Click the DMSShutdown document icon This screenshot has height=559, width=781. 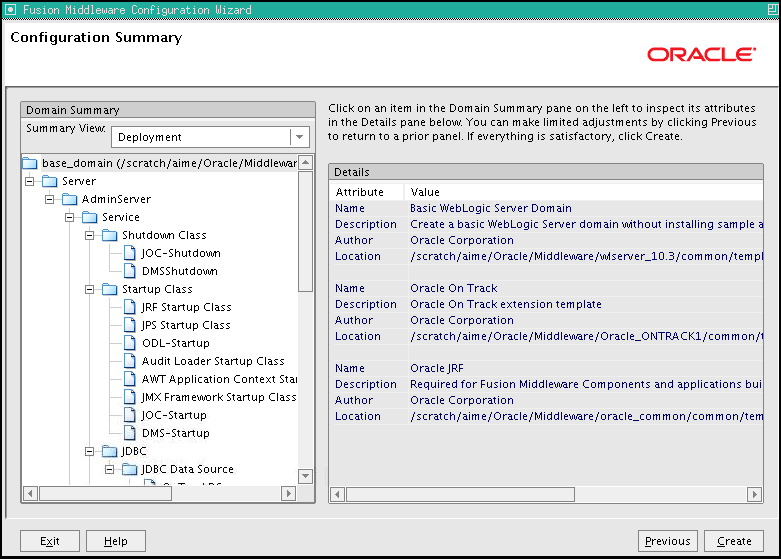(x=130, y=271)
